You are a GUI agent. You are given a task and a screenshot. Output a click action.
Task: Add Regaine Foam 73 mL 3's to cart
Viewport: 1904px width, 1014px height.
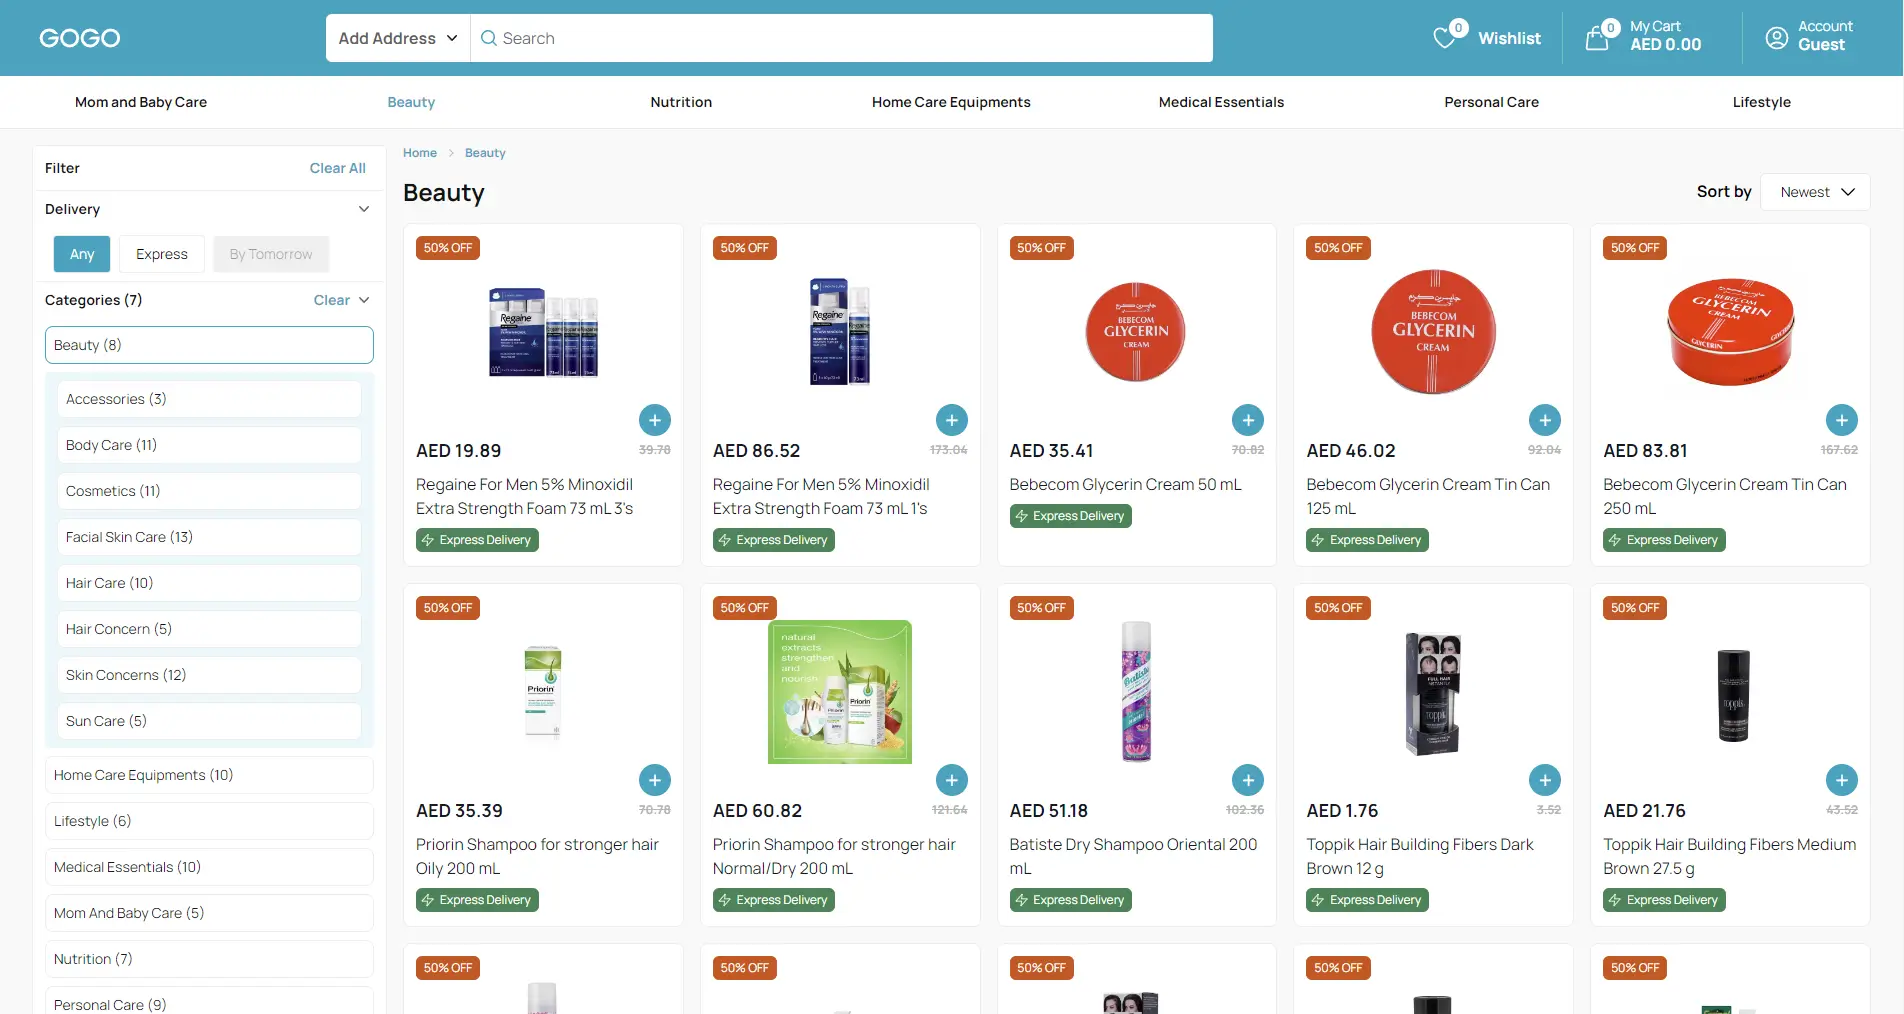coord(655,420)
